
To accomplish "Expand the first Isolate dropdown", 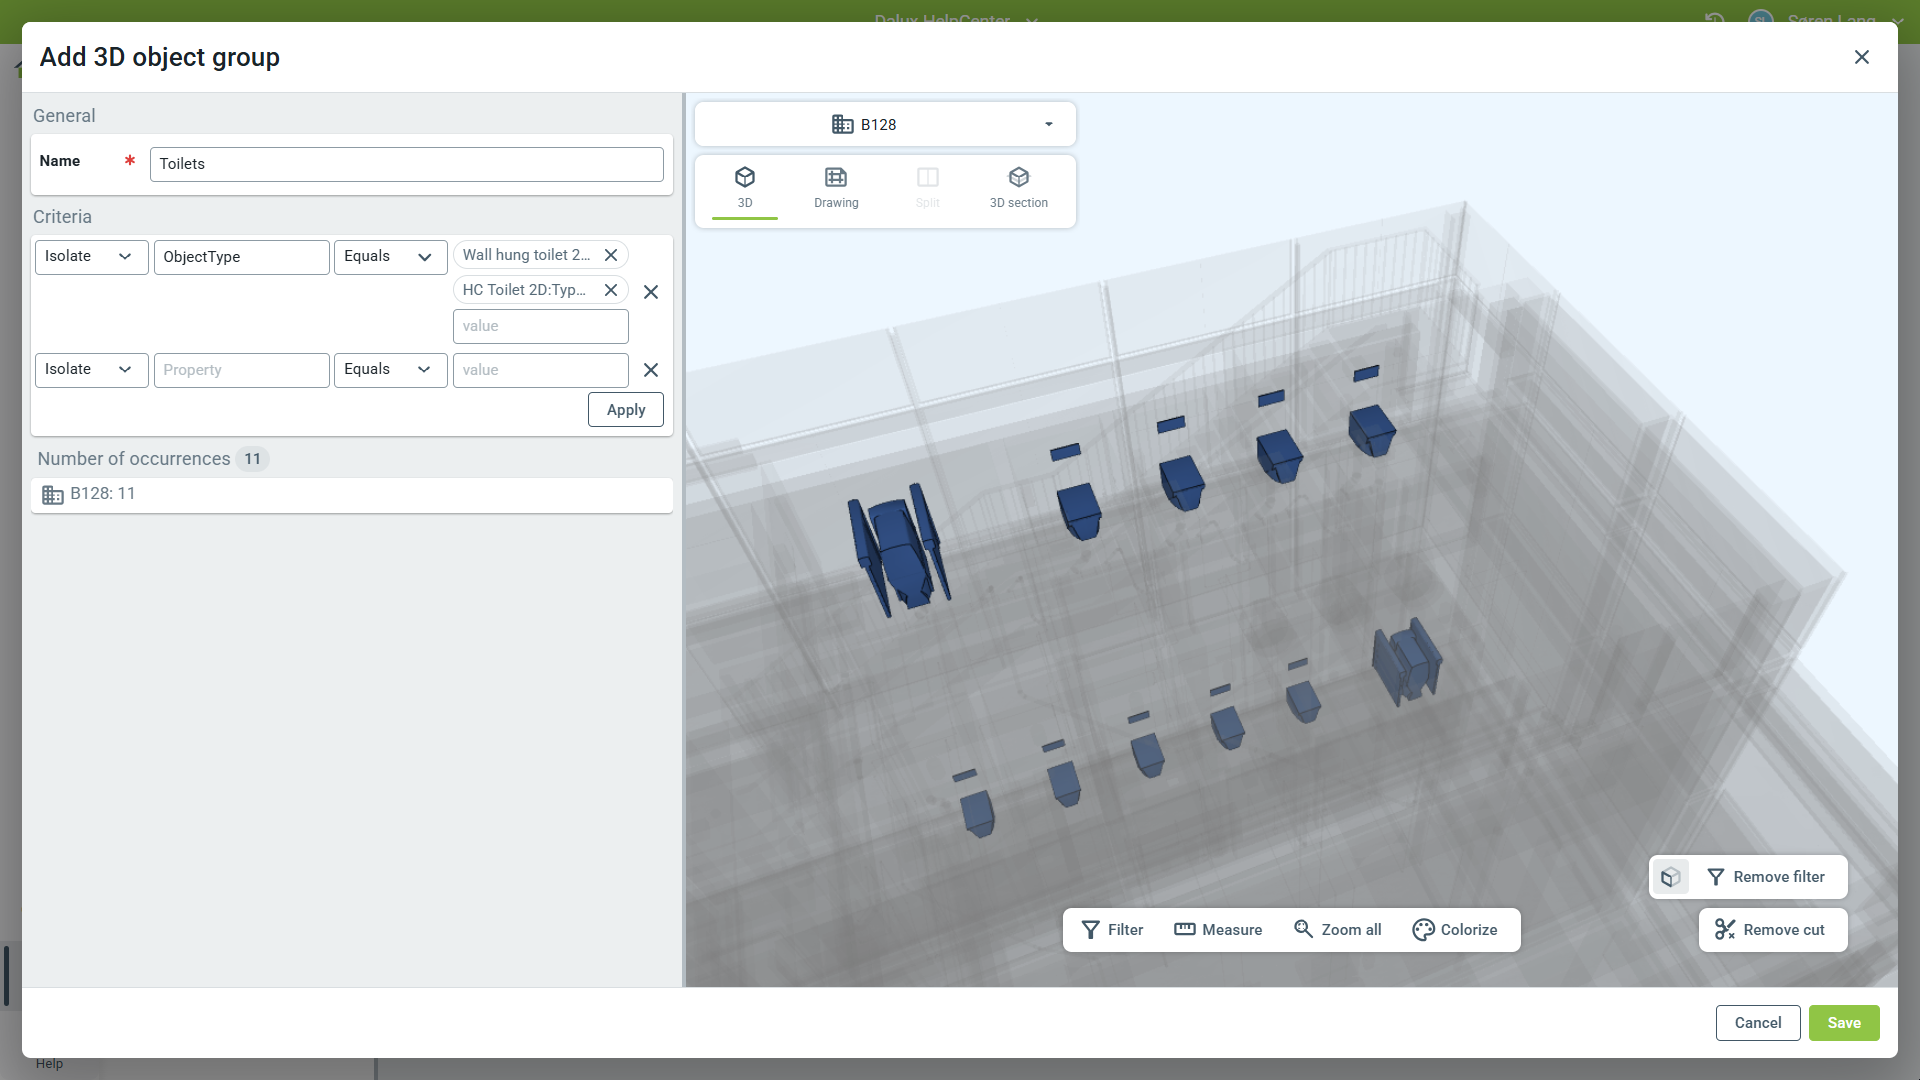I will (x=91, y=257).
